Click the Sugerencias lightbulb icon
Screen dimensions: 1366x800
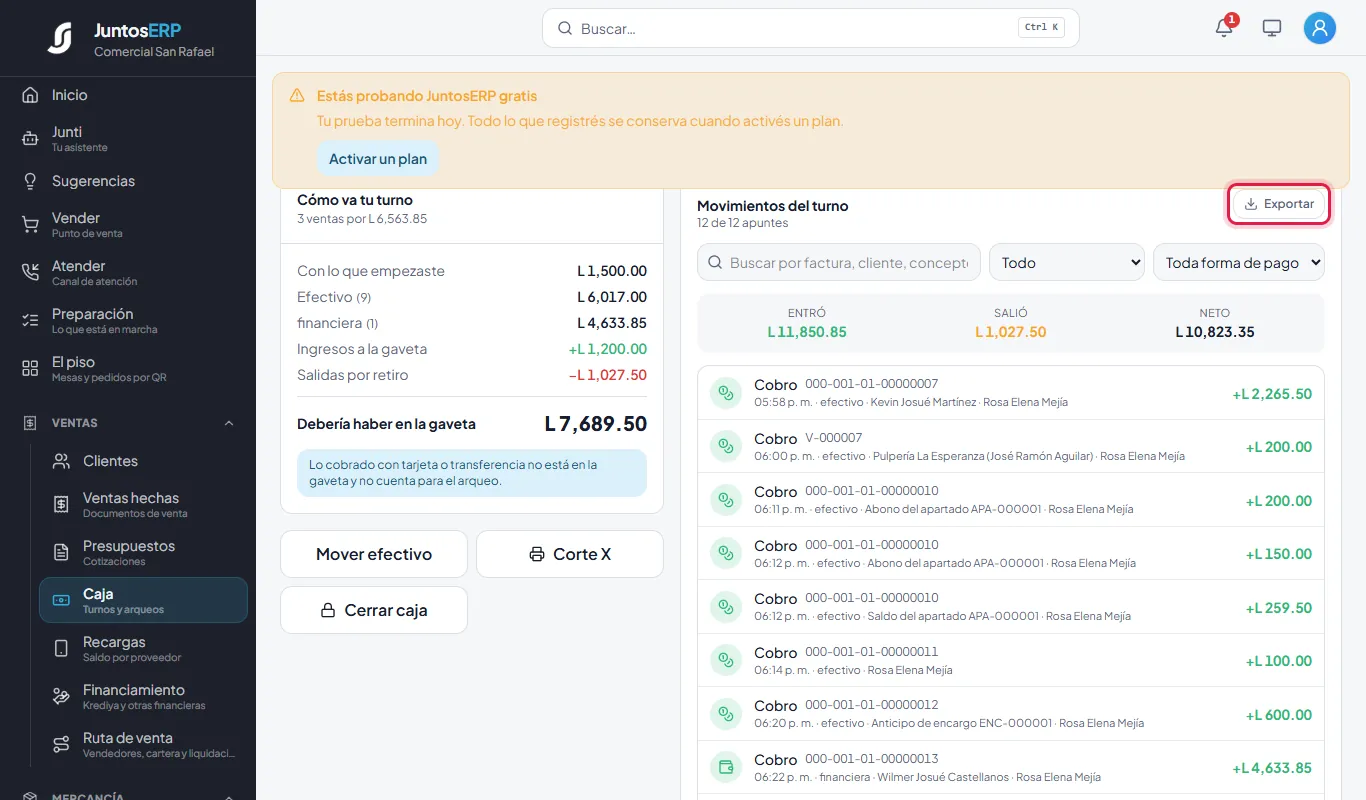(30, 181)
